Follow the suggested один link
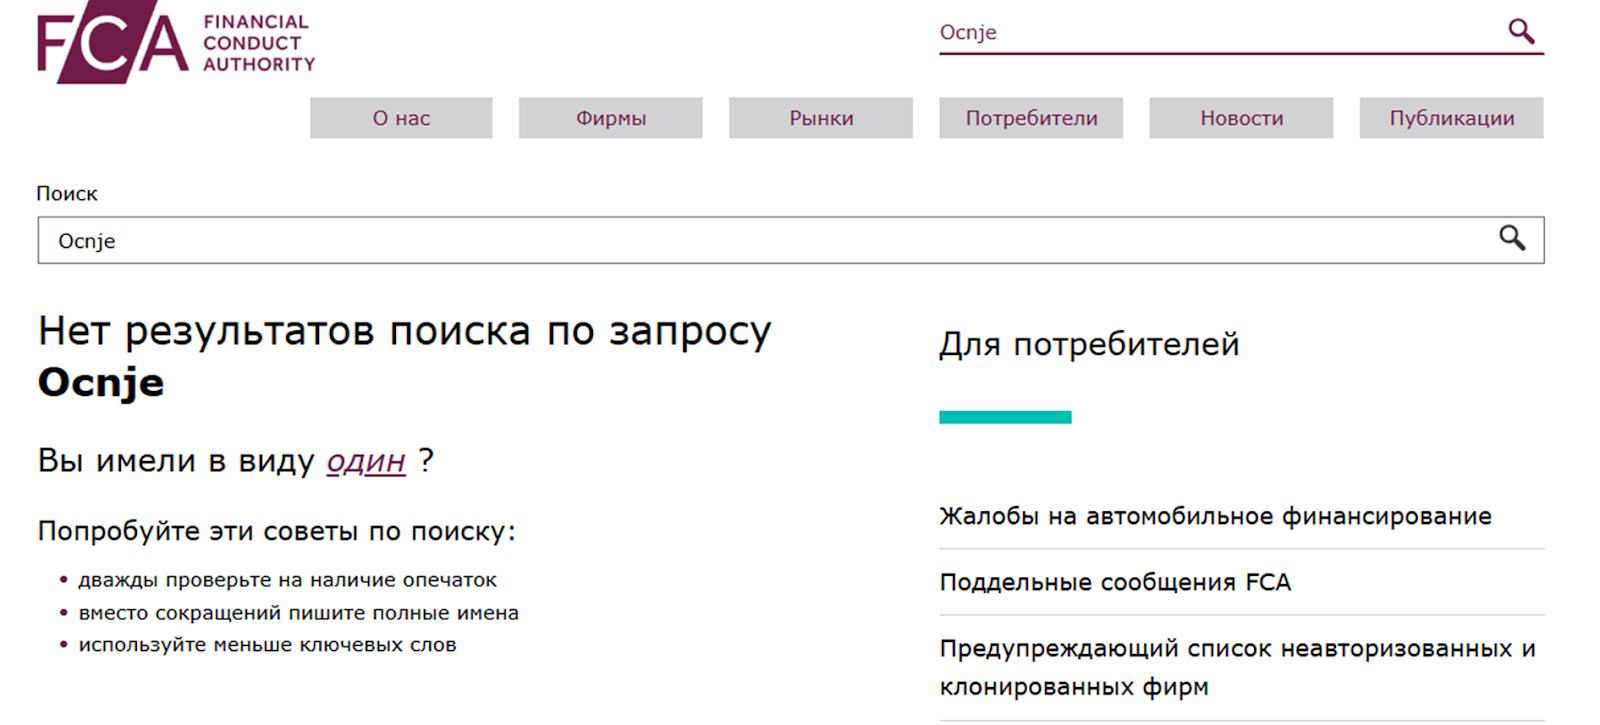The image size is (1600, 725). (366, 461)
